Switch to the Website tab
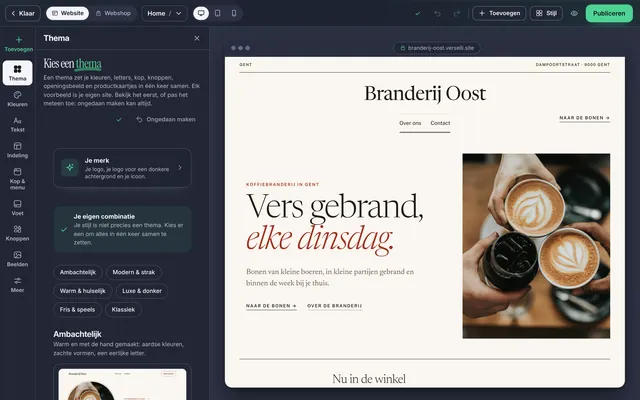Viewport: 640px width, 400px height. (67, 13)
